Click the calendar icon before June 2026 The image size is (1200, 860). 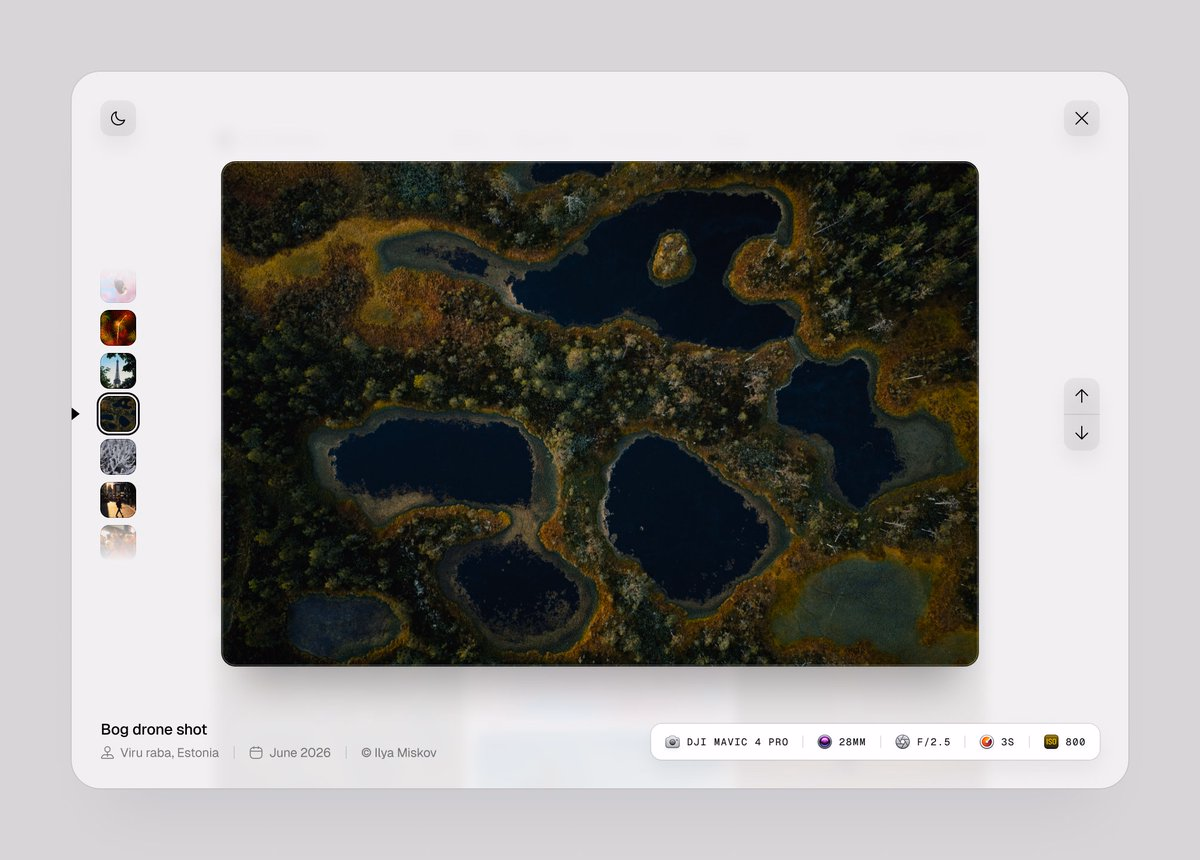pos(256,753)
